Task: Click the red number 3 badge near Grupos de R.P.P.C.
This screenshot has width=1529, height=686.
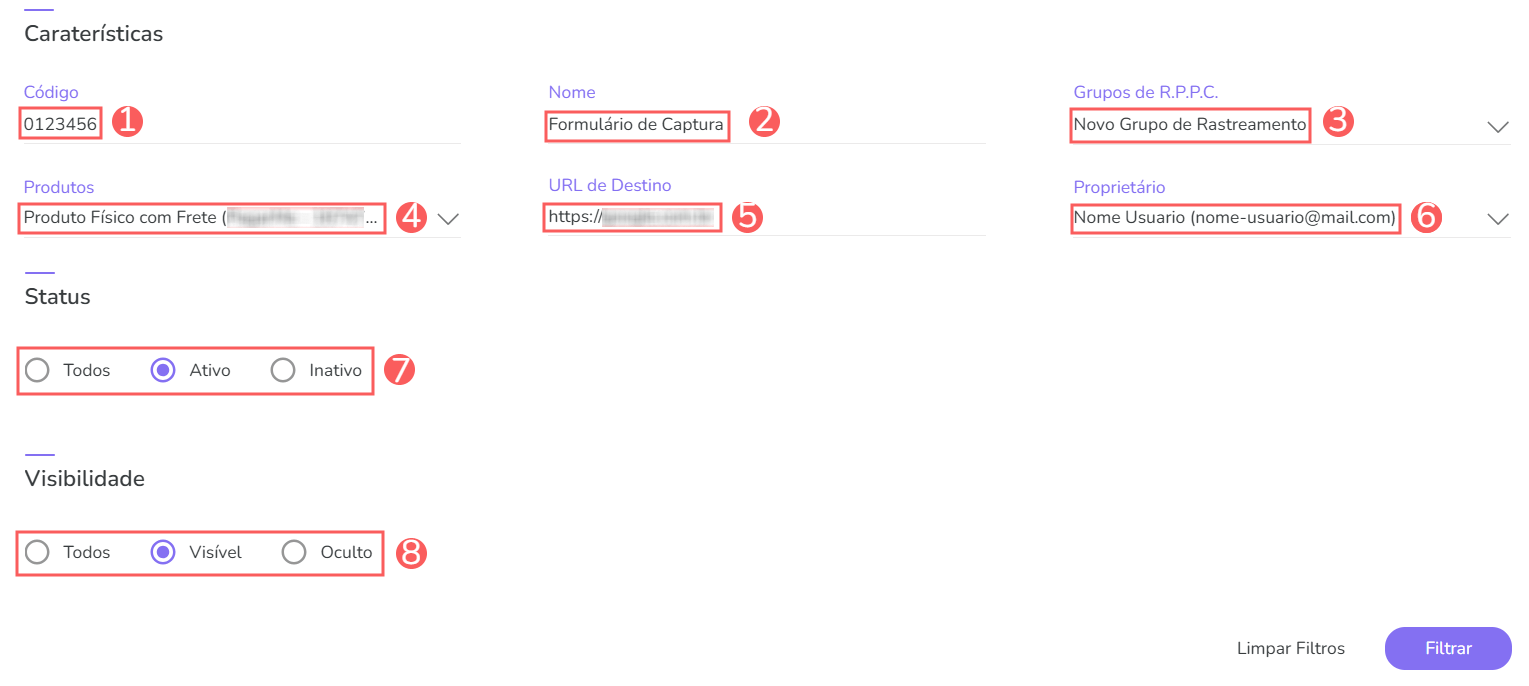Action: (x=1338, y=122)
